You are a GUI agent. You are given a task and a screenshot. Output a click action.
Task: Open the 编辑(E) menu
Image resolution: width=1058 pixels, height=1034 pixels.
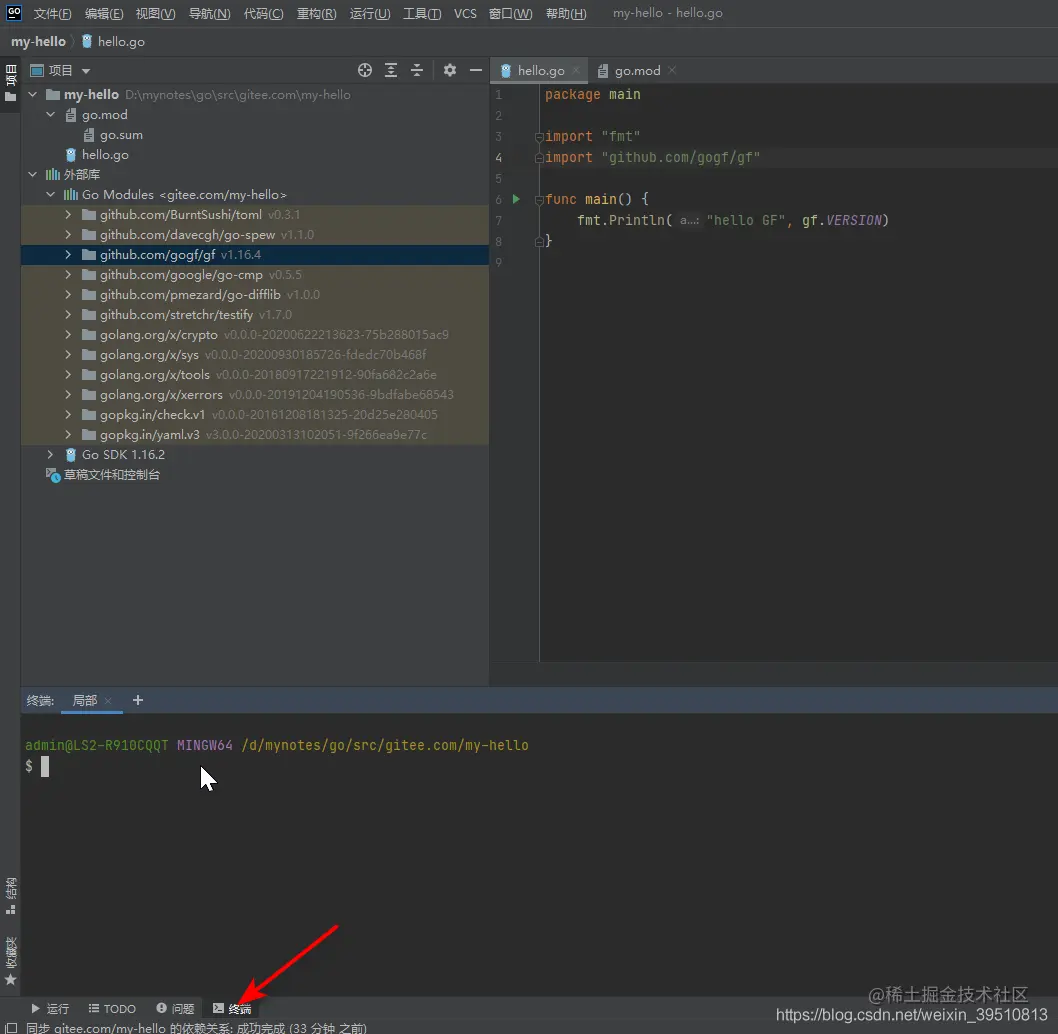[x=104, y=13]
